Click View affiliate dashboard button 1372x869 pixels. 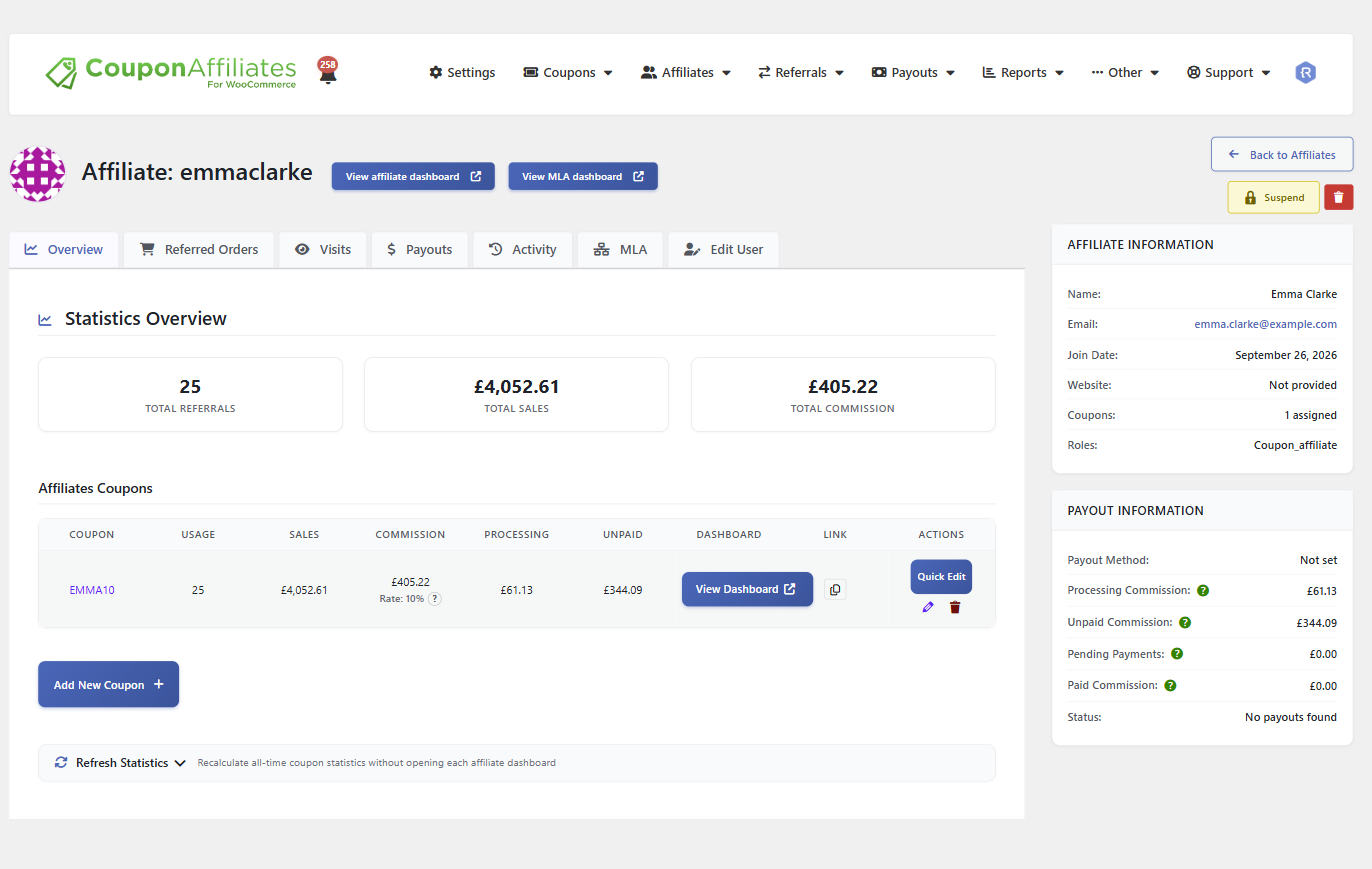pos(413,176)
